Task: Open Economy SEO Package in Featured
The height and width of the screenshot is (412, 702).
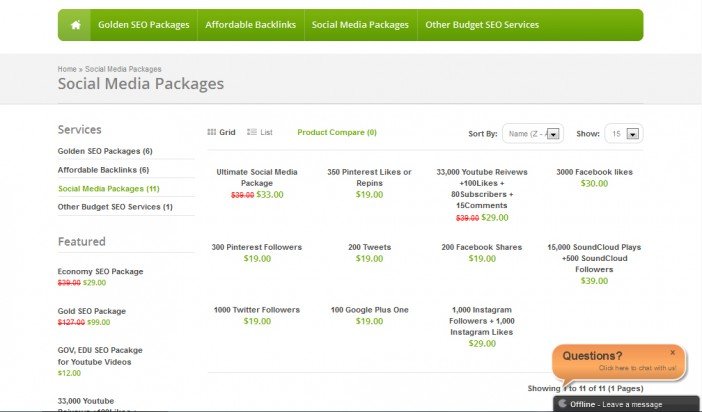Action: [100, 272]
